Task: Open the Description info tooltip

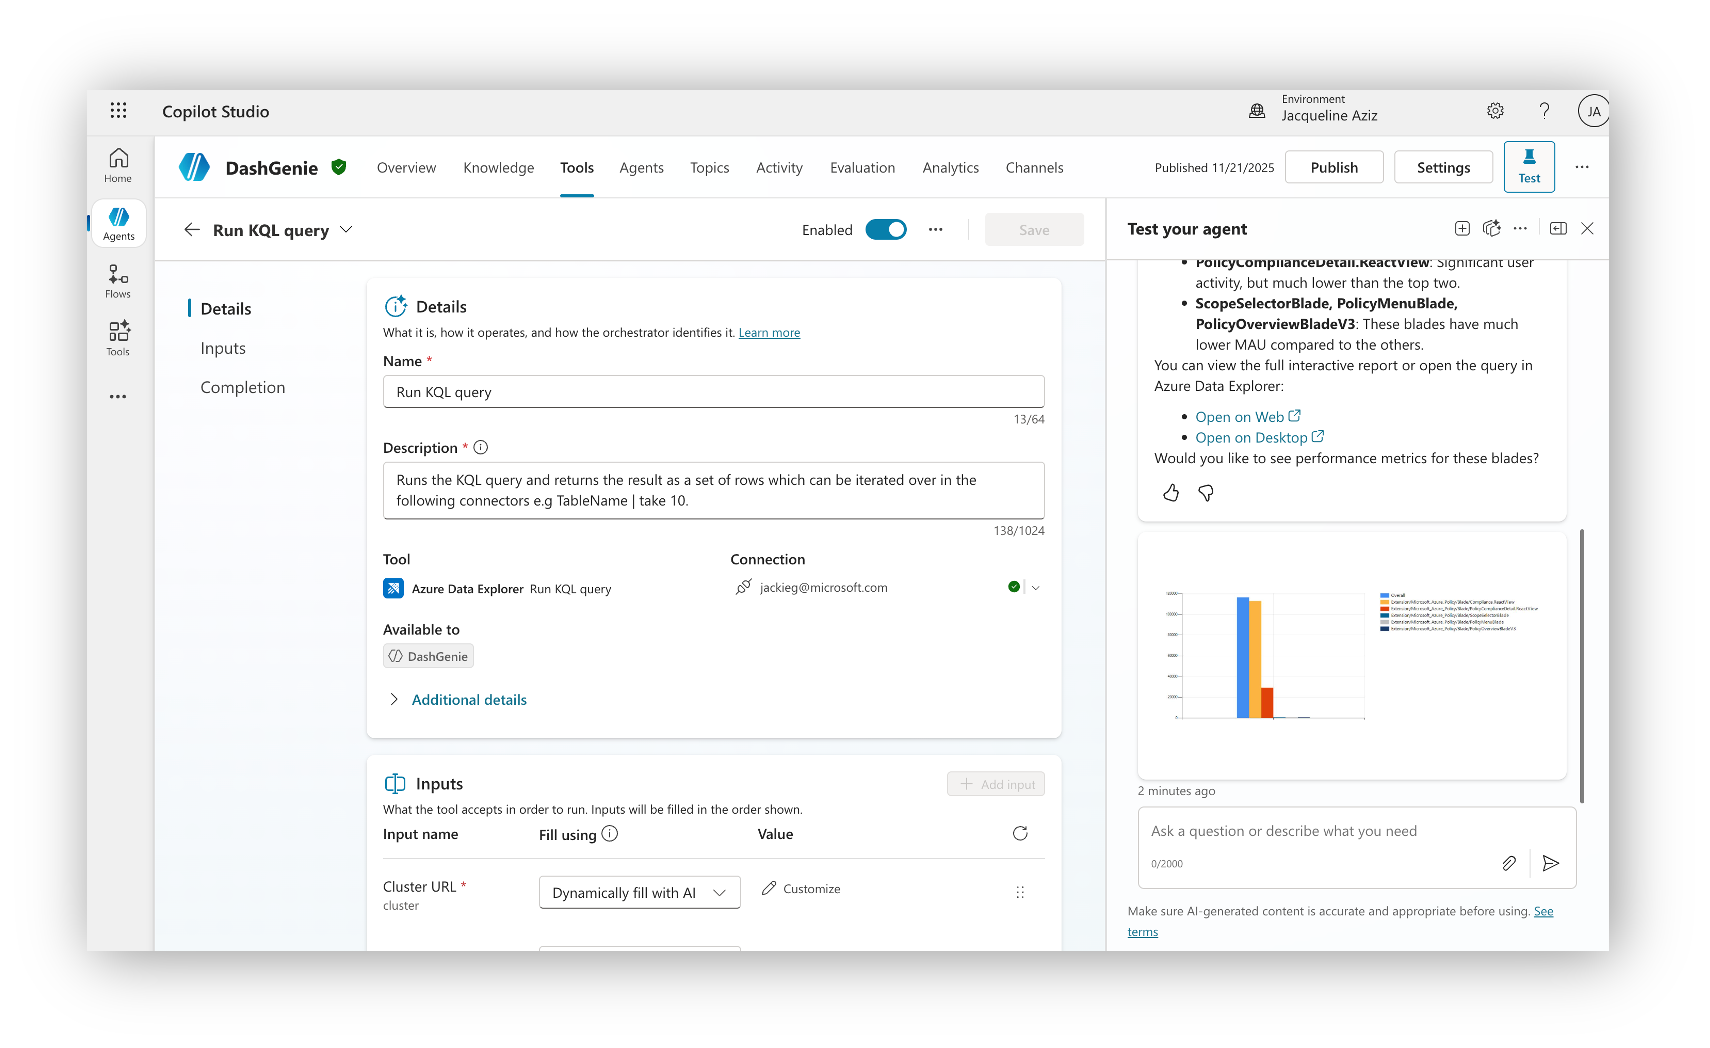Action: [480, 448]
